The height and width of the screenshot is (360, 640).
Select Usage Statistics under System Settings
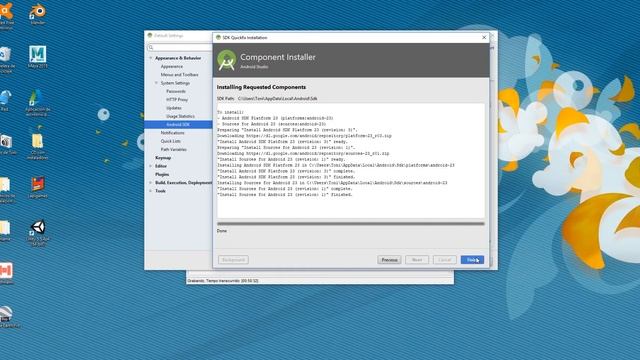coord(180,116)
